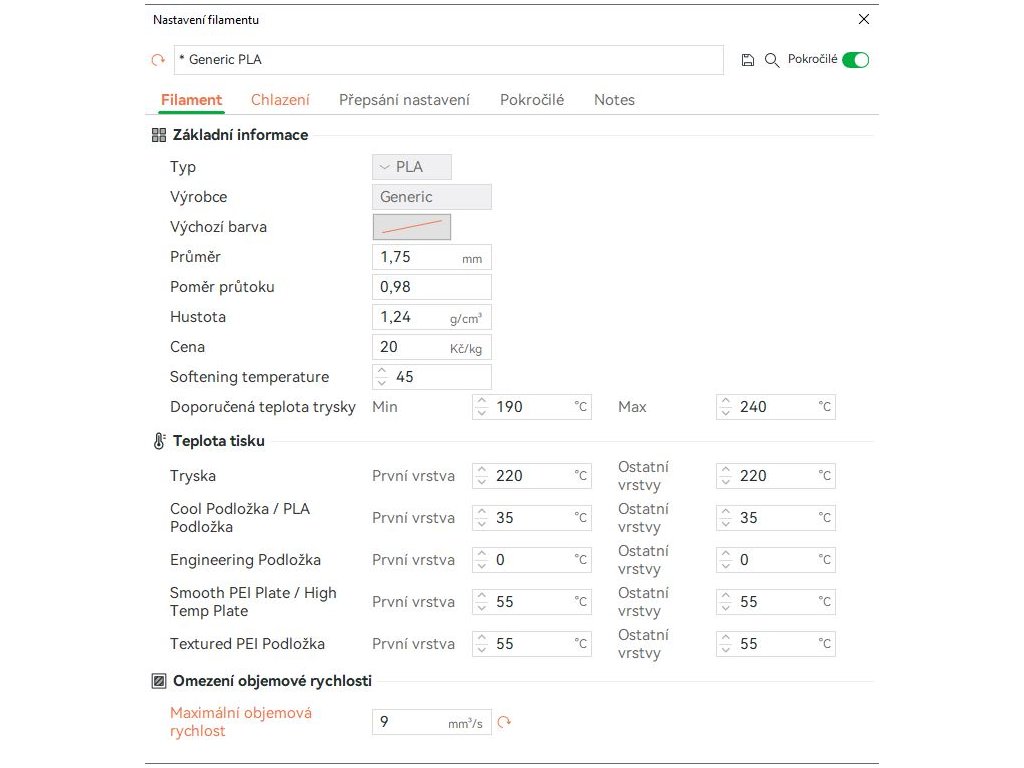Click the Tryska první vrstva temperature stepper
Viewport: 1024px width, 768px height.
tap(481, 476)
